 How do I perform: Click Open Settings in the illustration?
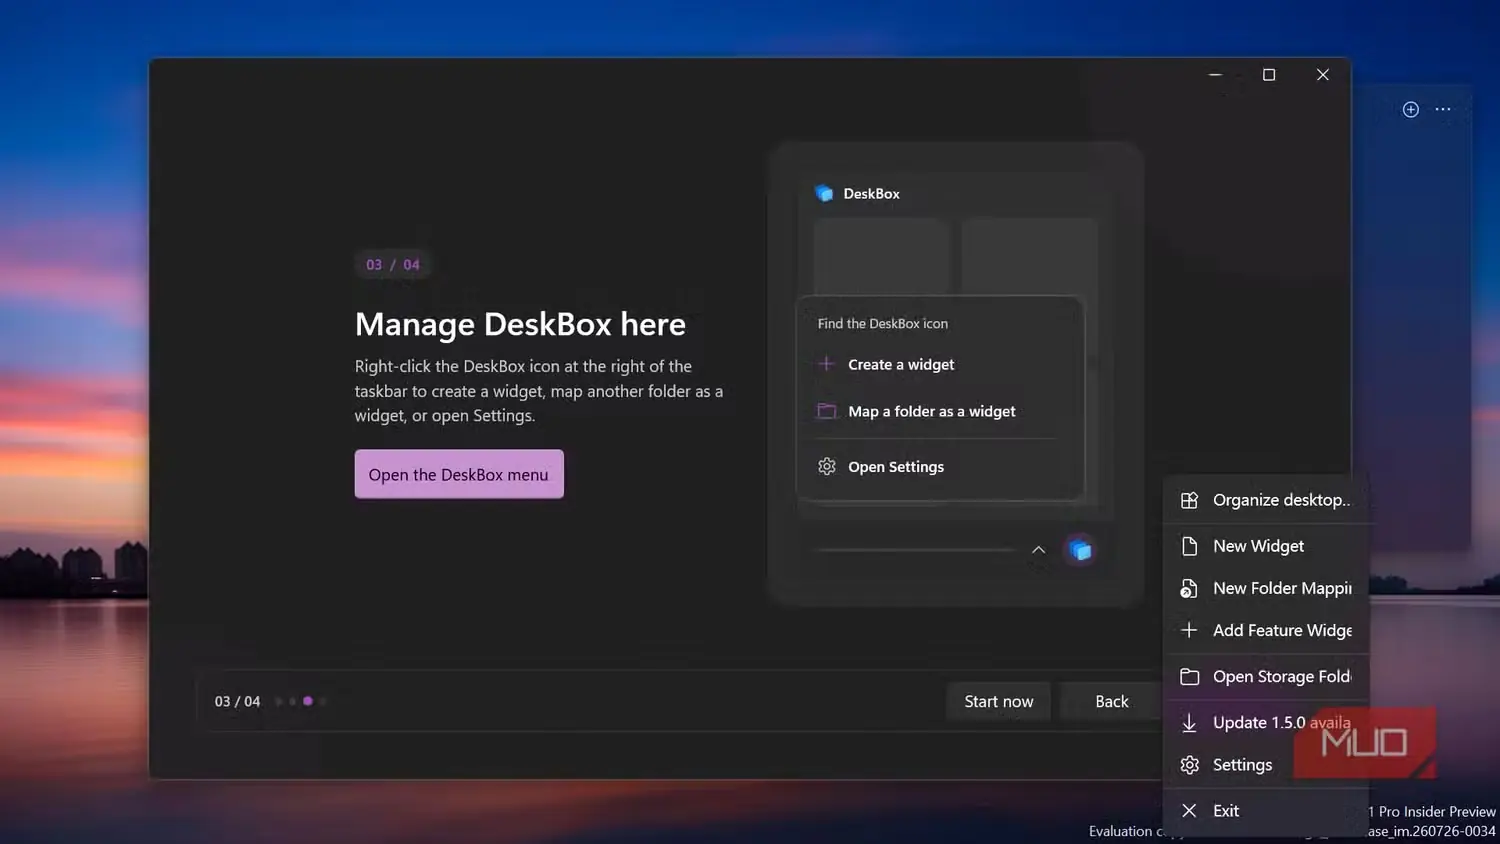point(896,466)
